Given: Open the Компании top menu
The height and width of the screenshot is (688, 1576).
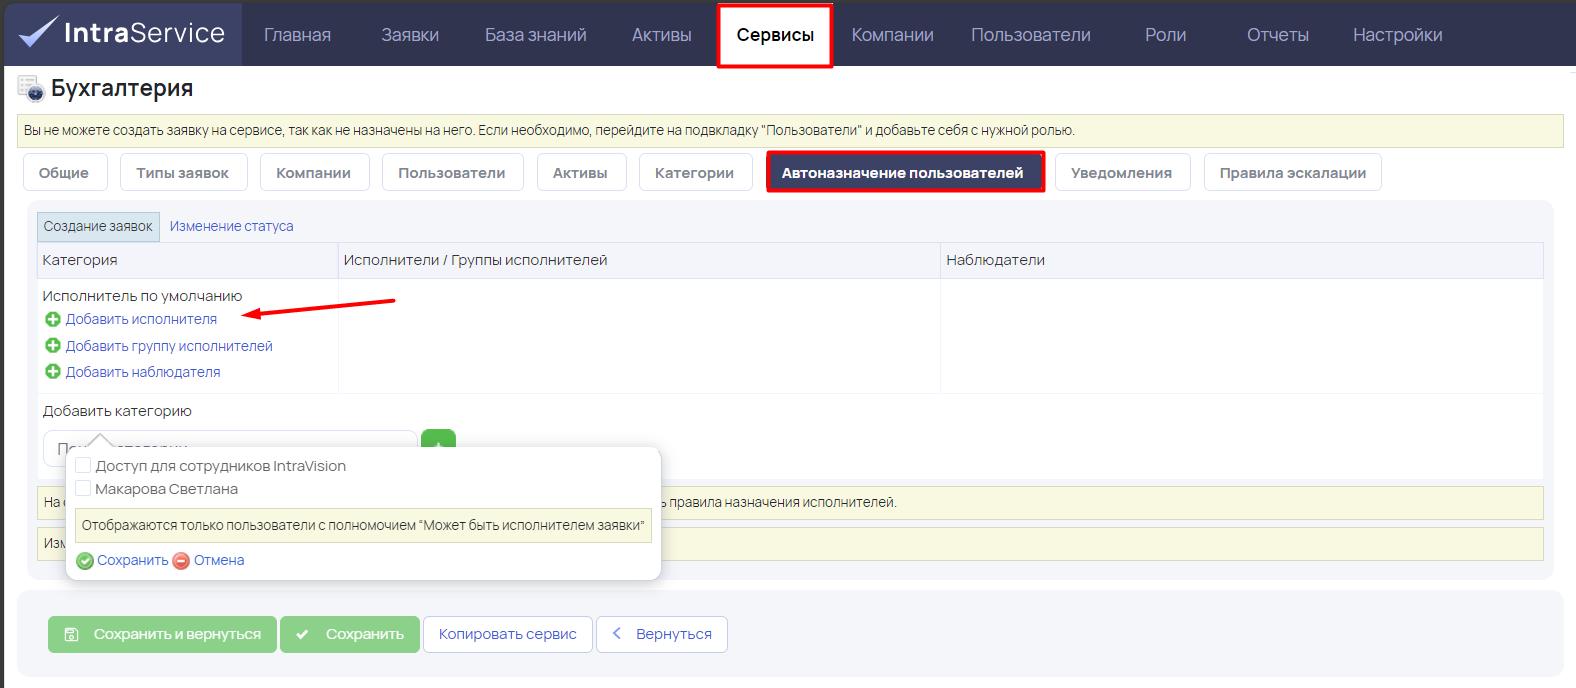Looking at the screenshot, I should tap(893, 35).
